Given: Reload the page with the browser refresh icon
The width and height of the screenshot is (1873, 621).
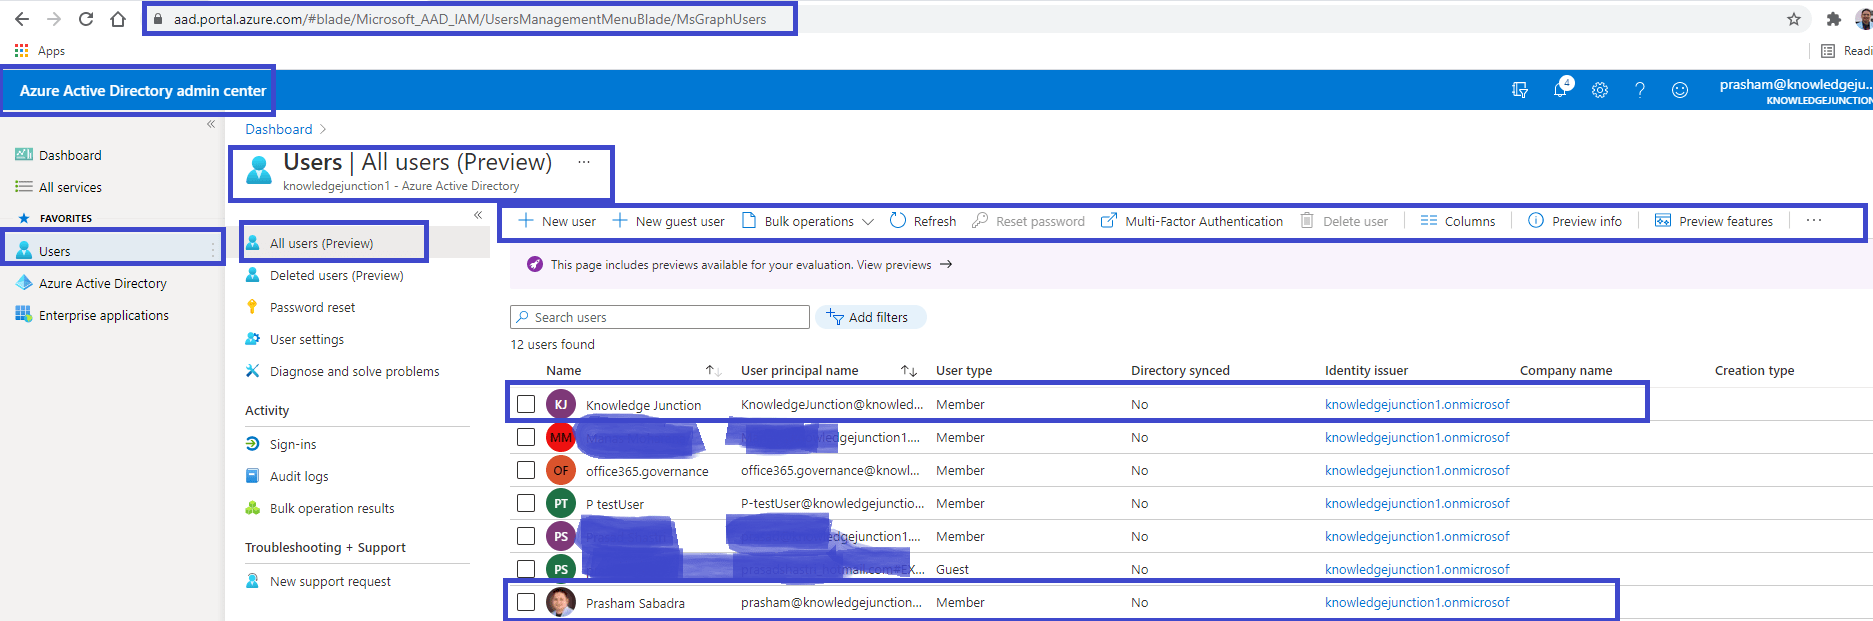Looking at the screenshot, I should click(x=86, y=19).
